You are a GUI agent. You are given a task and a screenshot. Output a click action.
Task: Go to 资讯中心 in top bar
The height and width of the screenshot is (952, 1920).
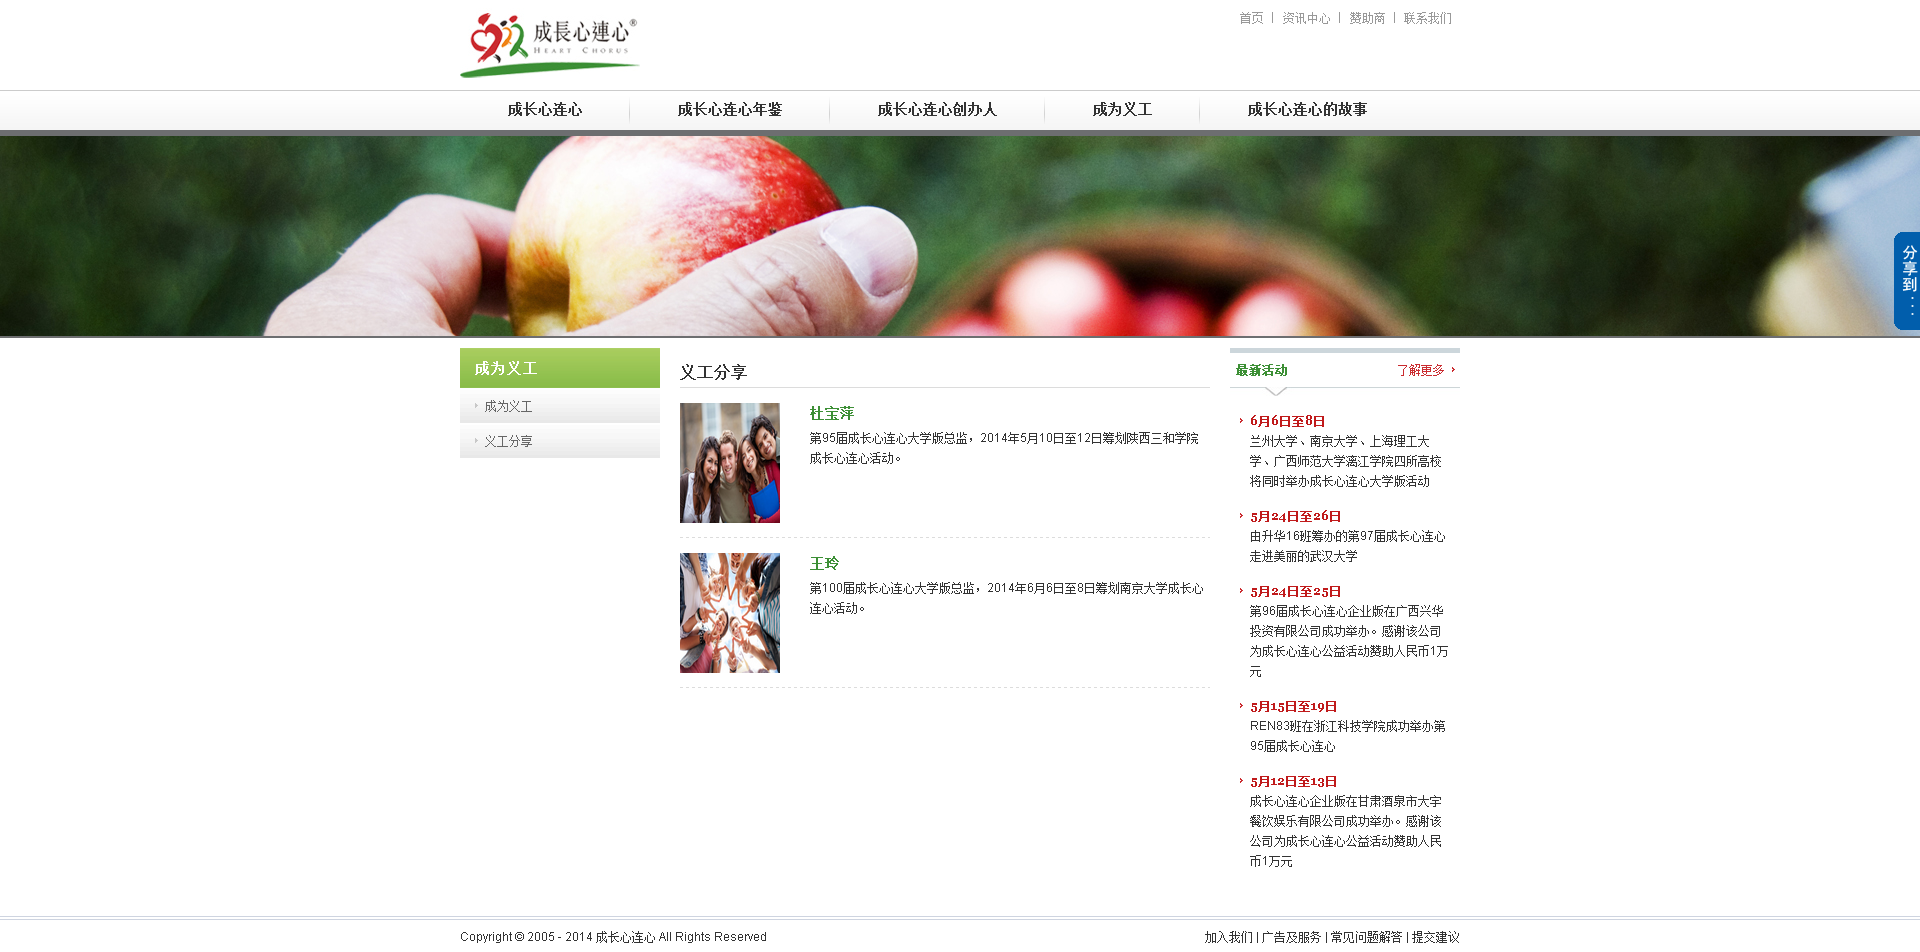click(1305, 18)
